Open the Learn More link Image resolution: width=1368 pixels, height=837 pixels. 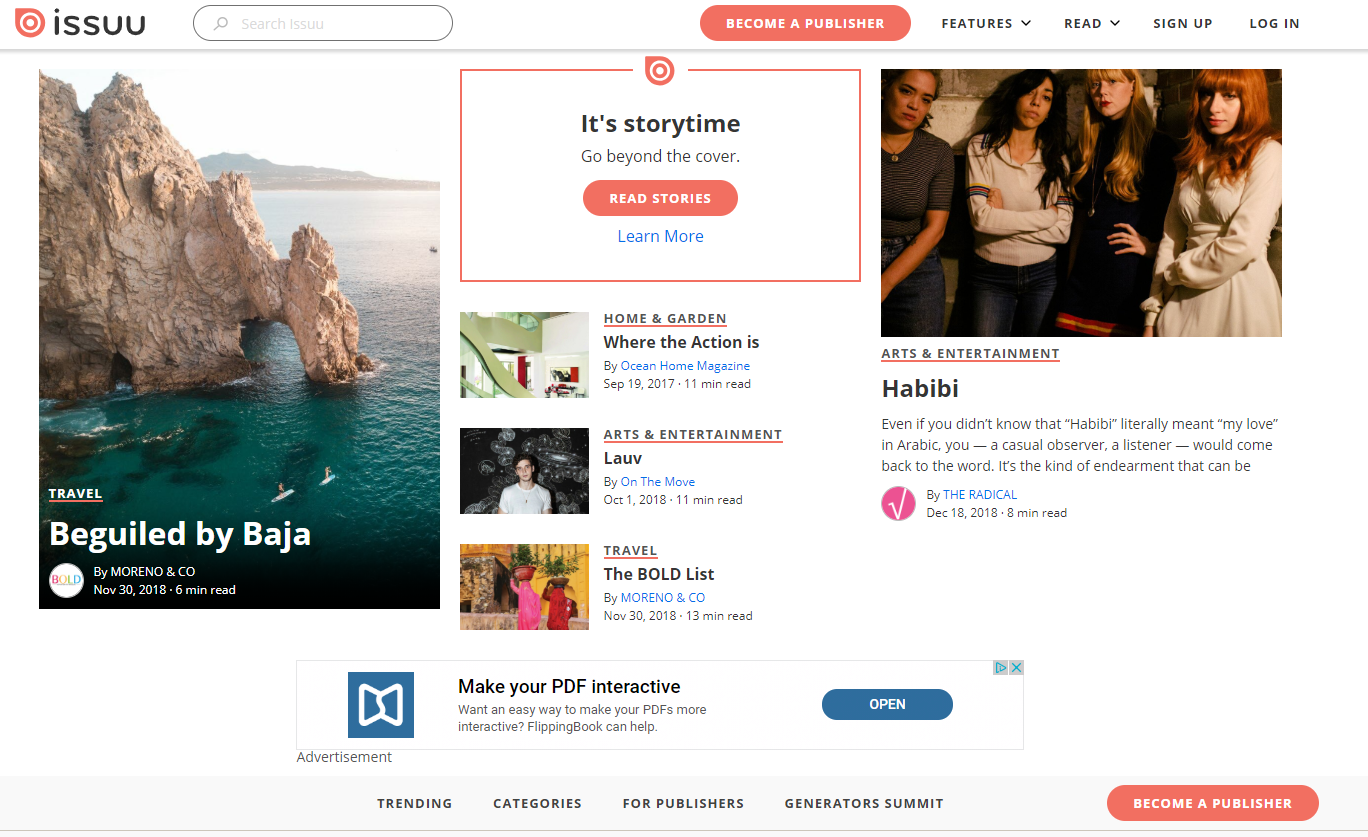(660, 236)
